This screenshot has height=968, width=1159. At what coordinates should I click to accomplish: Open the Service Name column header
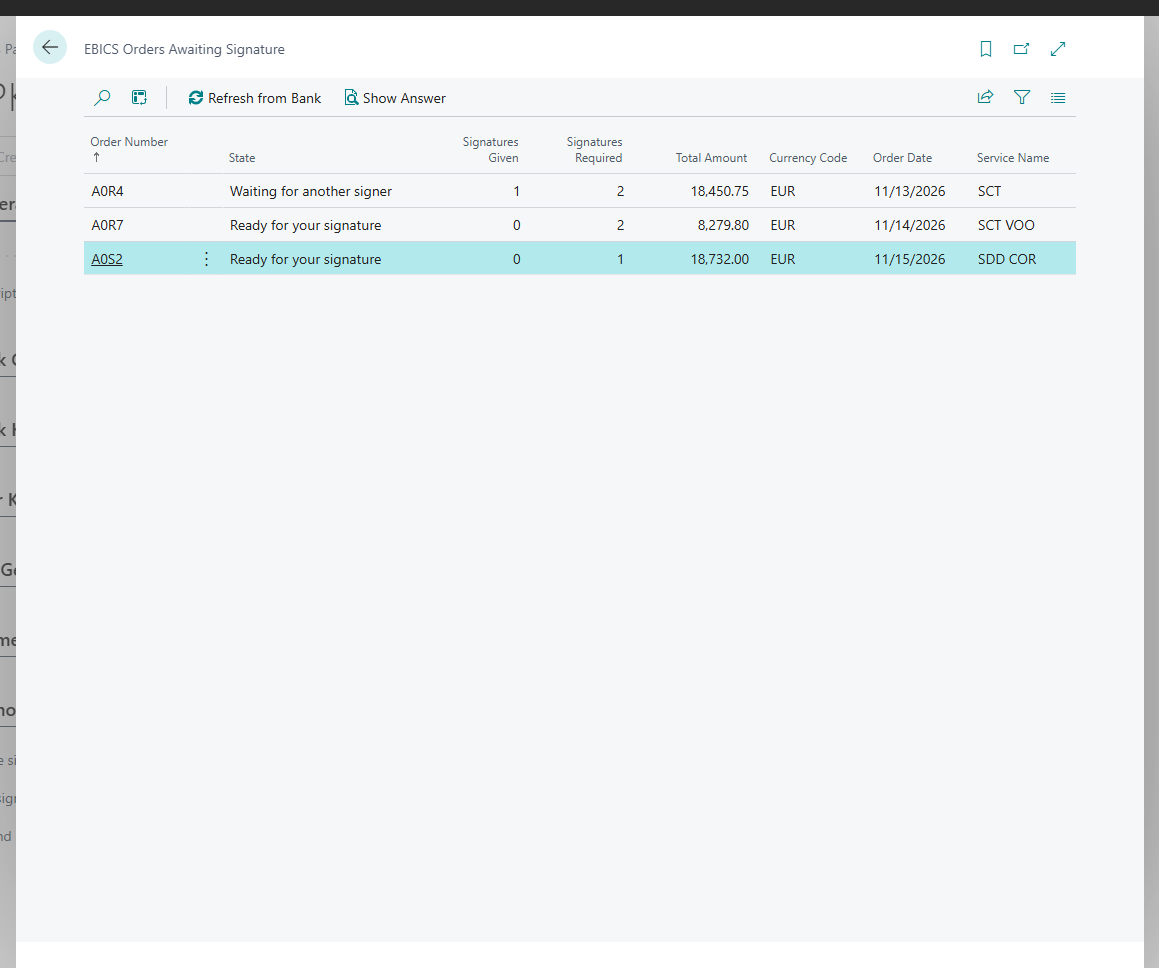(x=1013, y=158)
